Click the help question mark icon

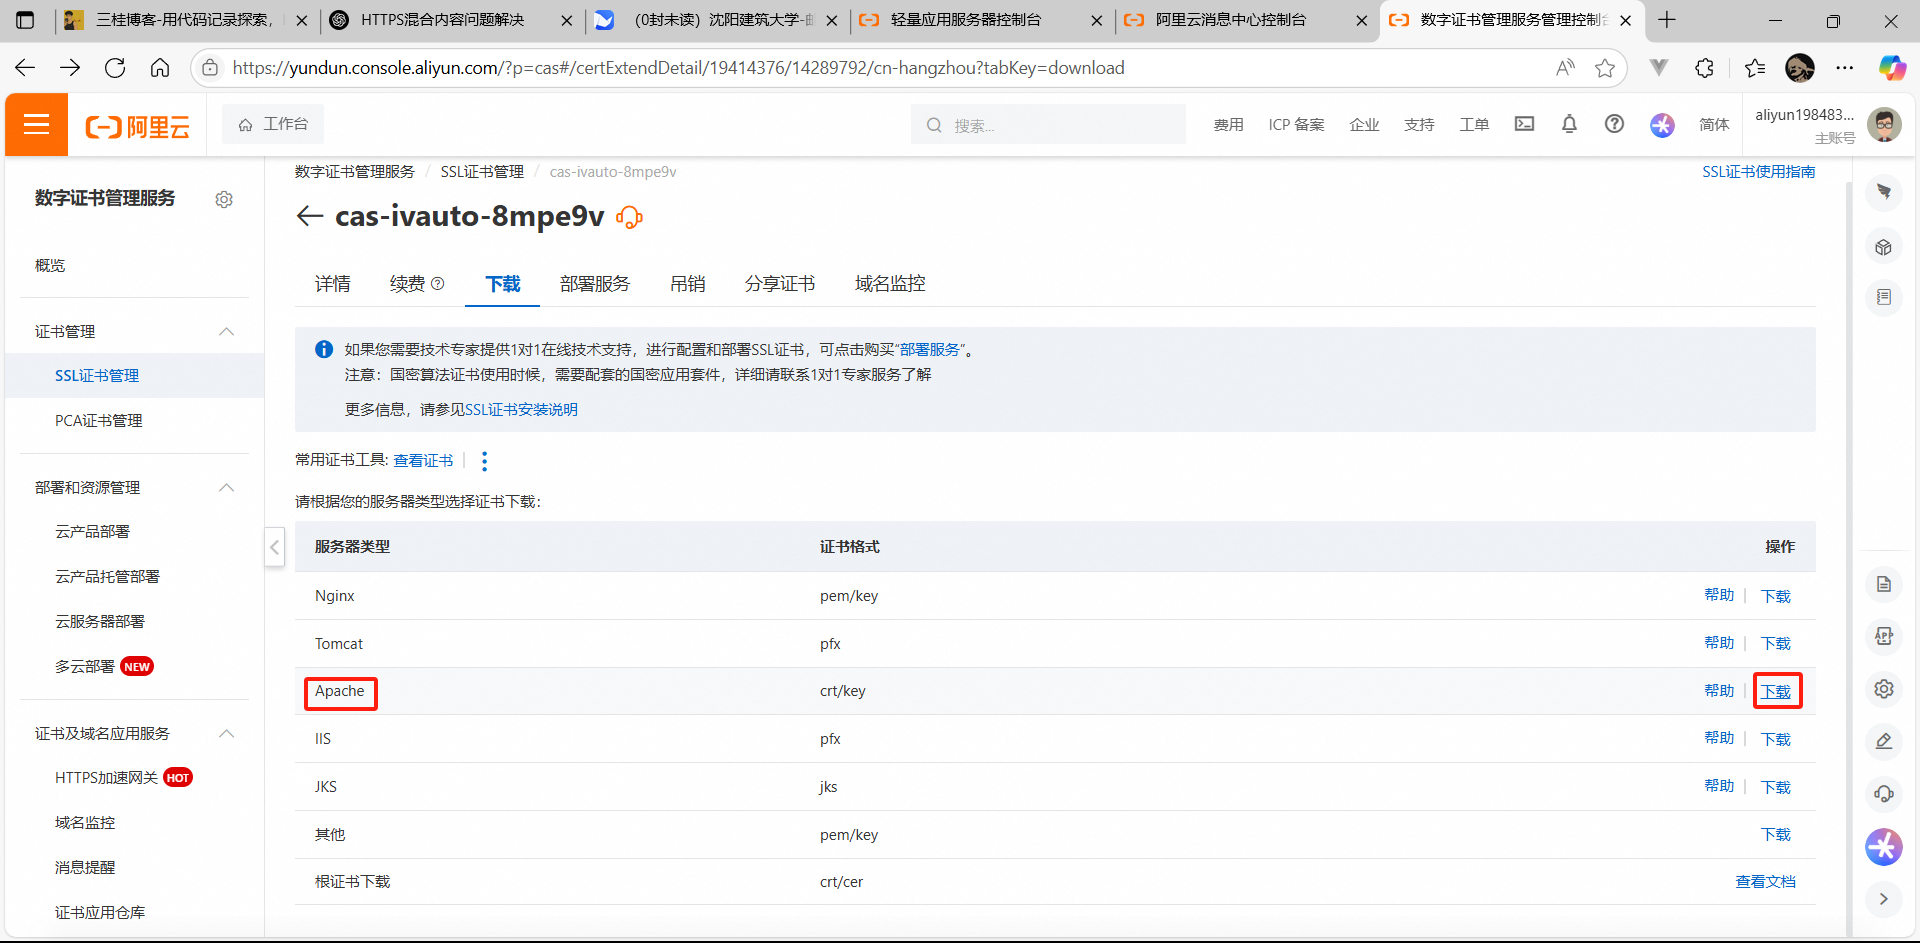(1614, 124)
